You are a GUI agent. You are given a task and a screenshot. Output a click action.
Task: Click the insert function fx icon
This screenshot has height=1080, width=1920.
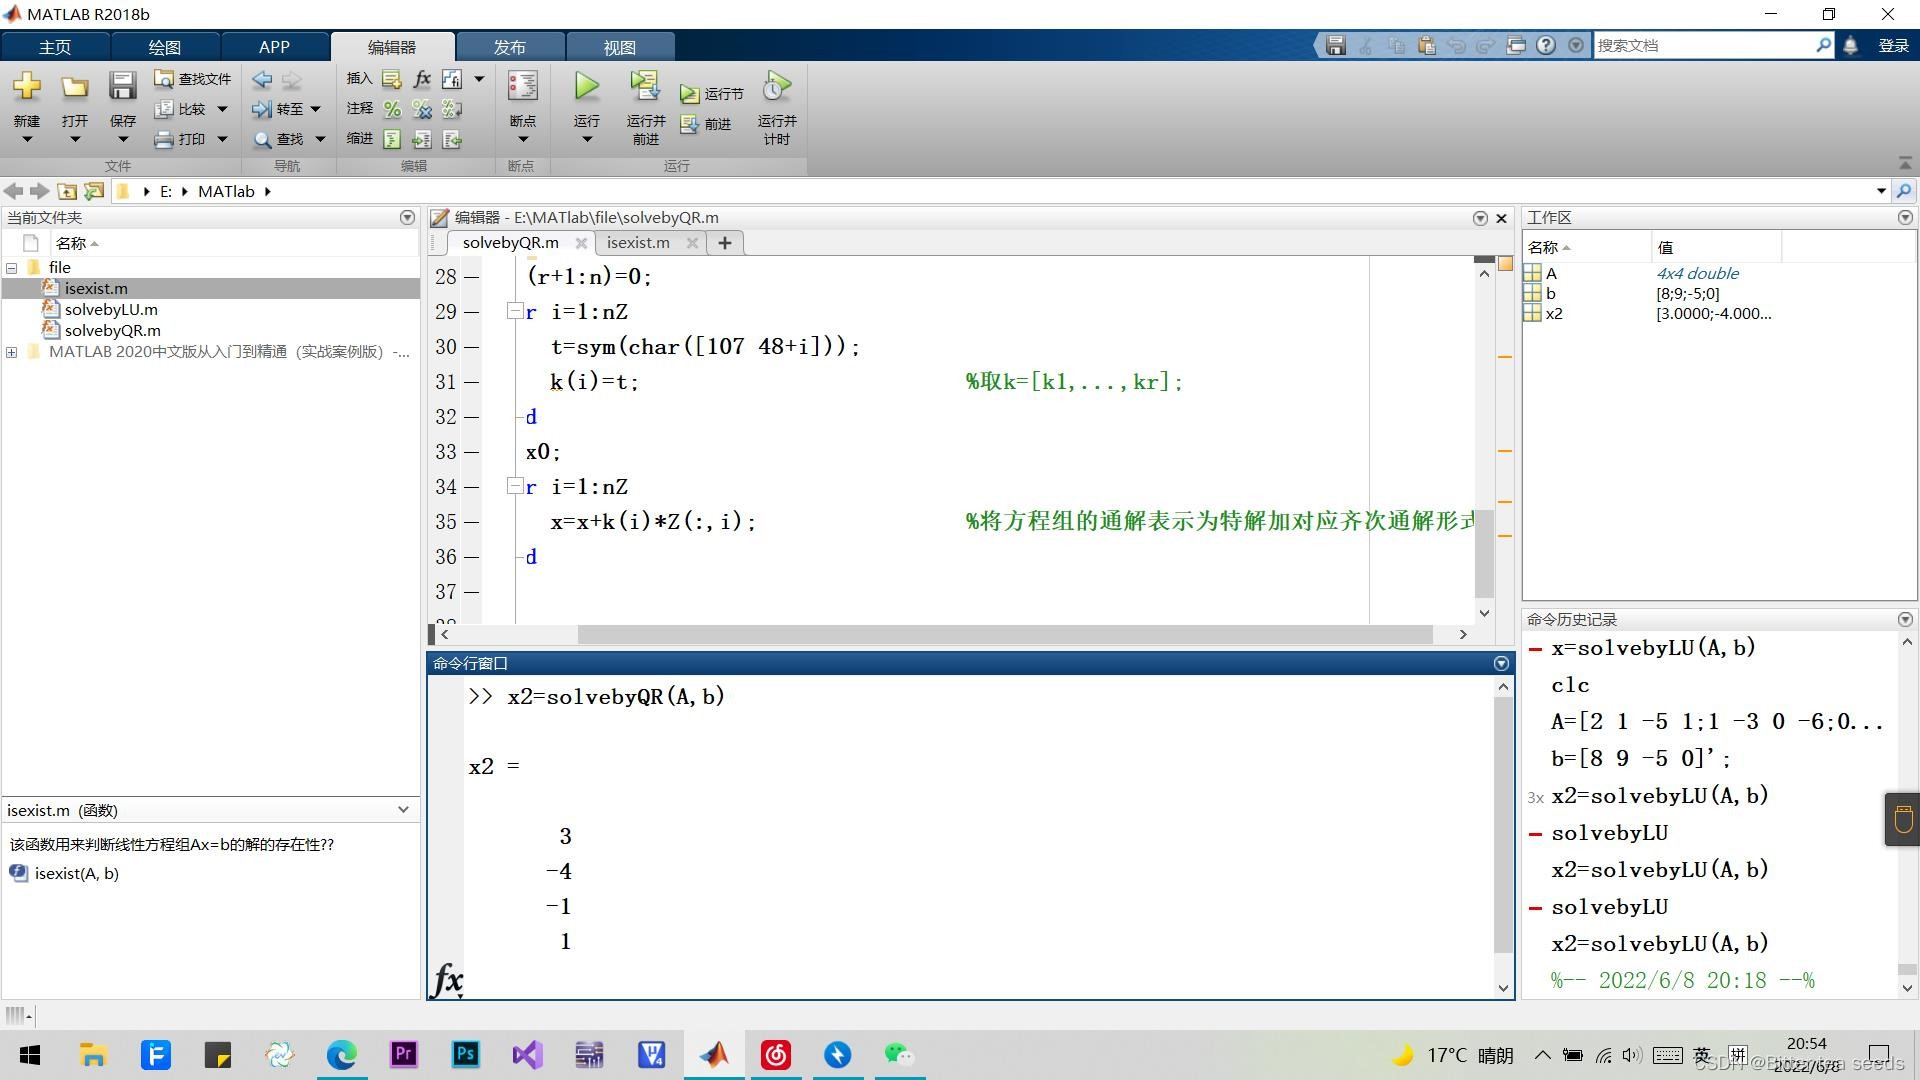click(422, 79)
